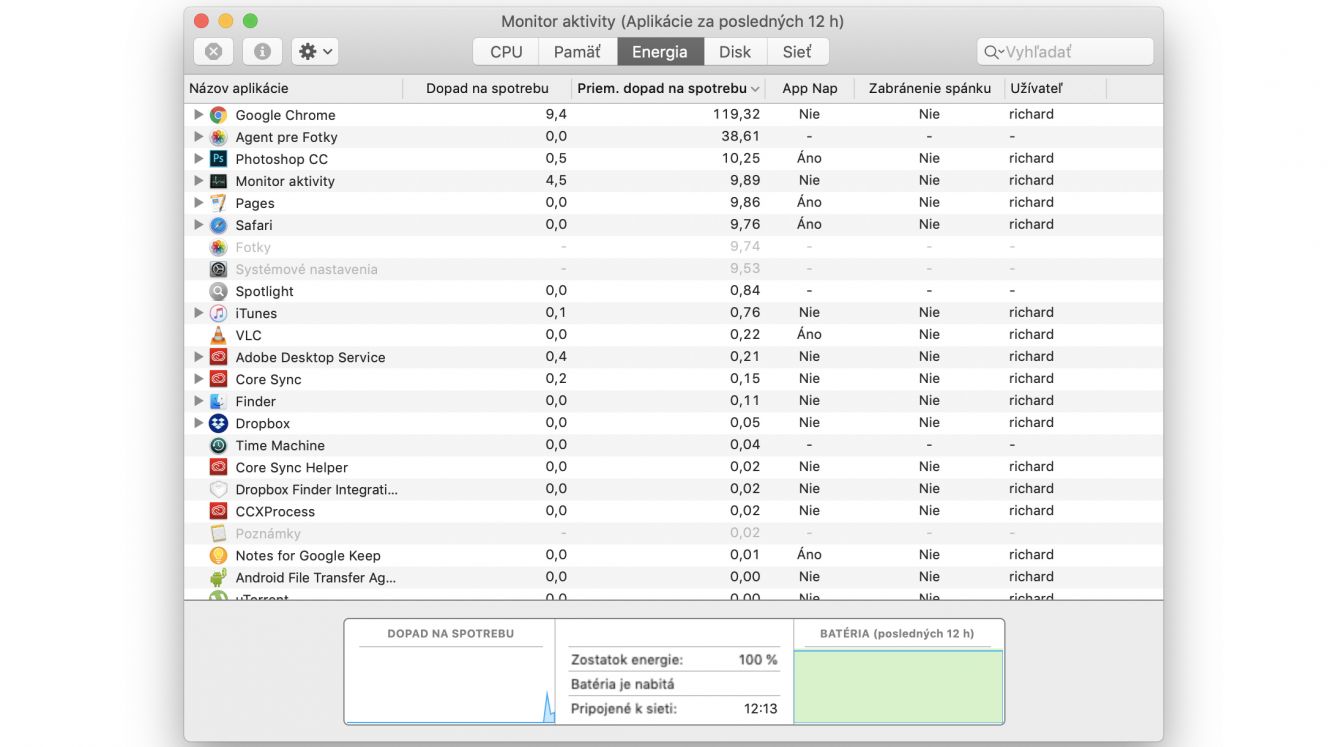Click the Monitor aktivity row icon
Image resolution: width=1328 pixels, height=747 pixels.
[x=218, y=181]
